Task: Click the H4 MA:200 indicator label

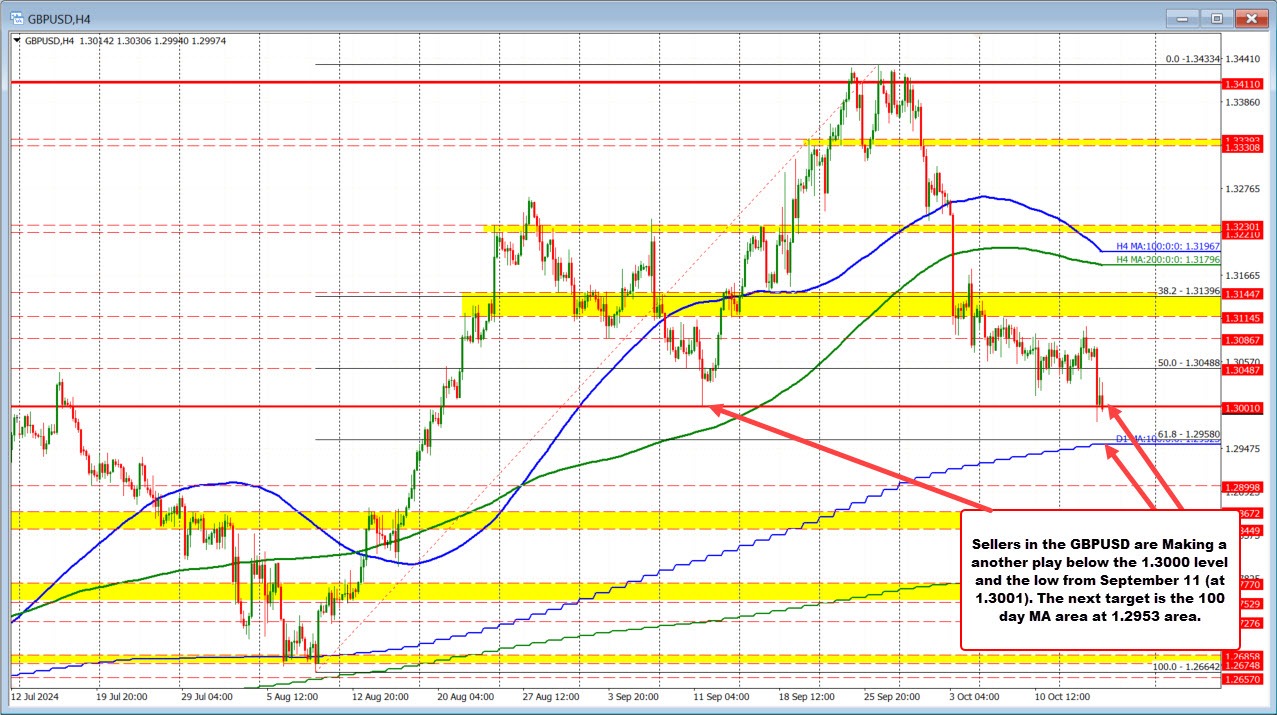Action: (1167, 260)
